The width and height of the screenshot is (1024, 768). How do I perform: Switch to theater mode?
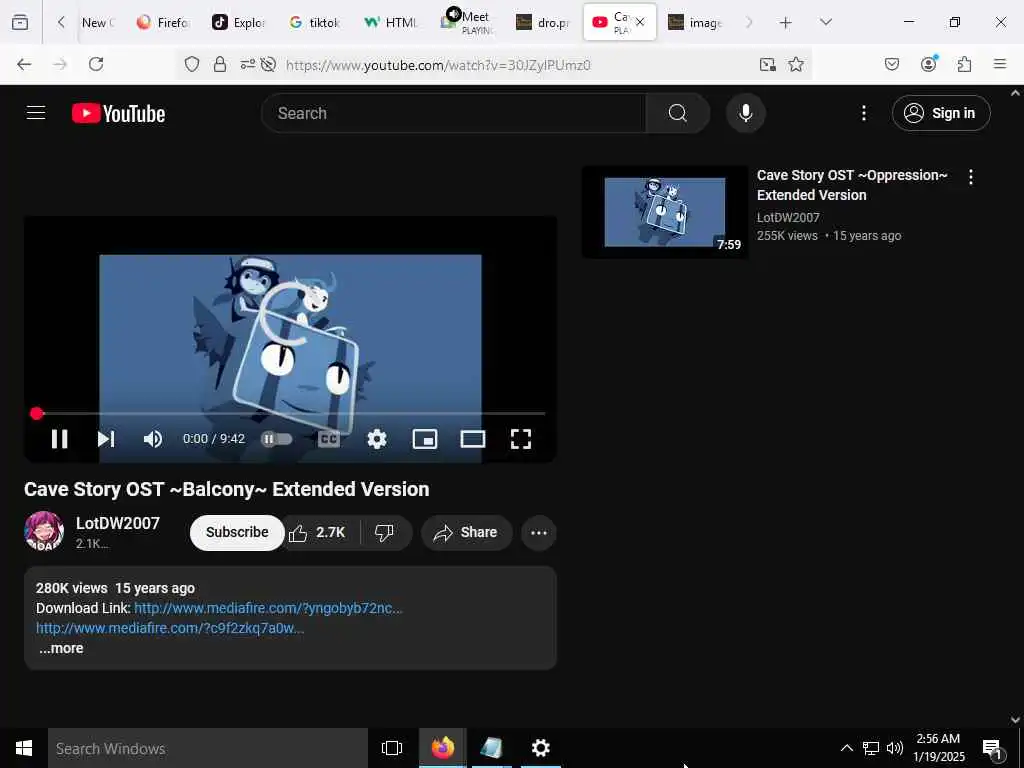coord(473,439)
